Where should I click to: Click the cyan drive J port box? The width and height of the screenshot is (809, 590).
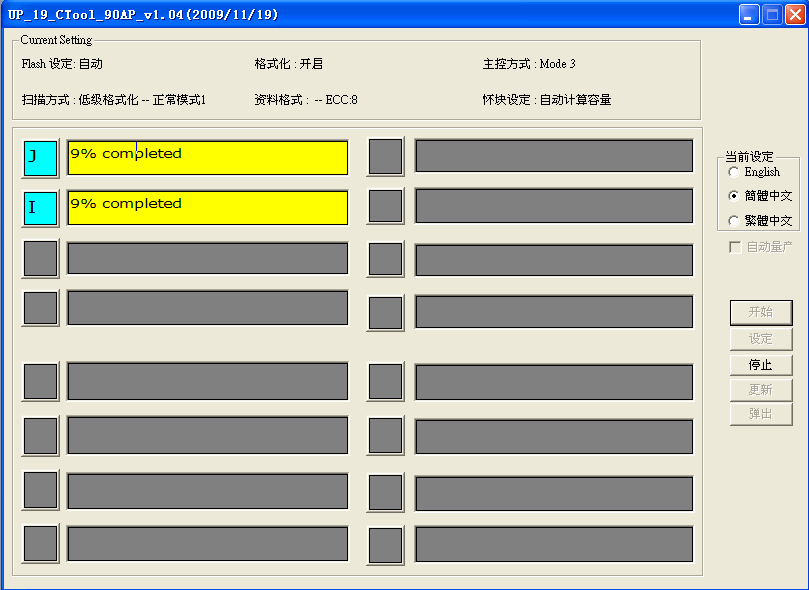tap(40, 158)
